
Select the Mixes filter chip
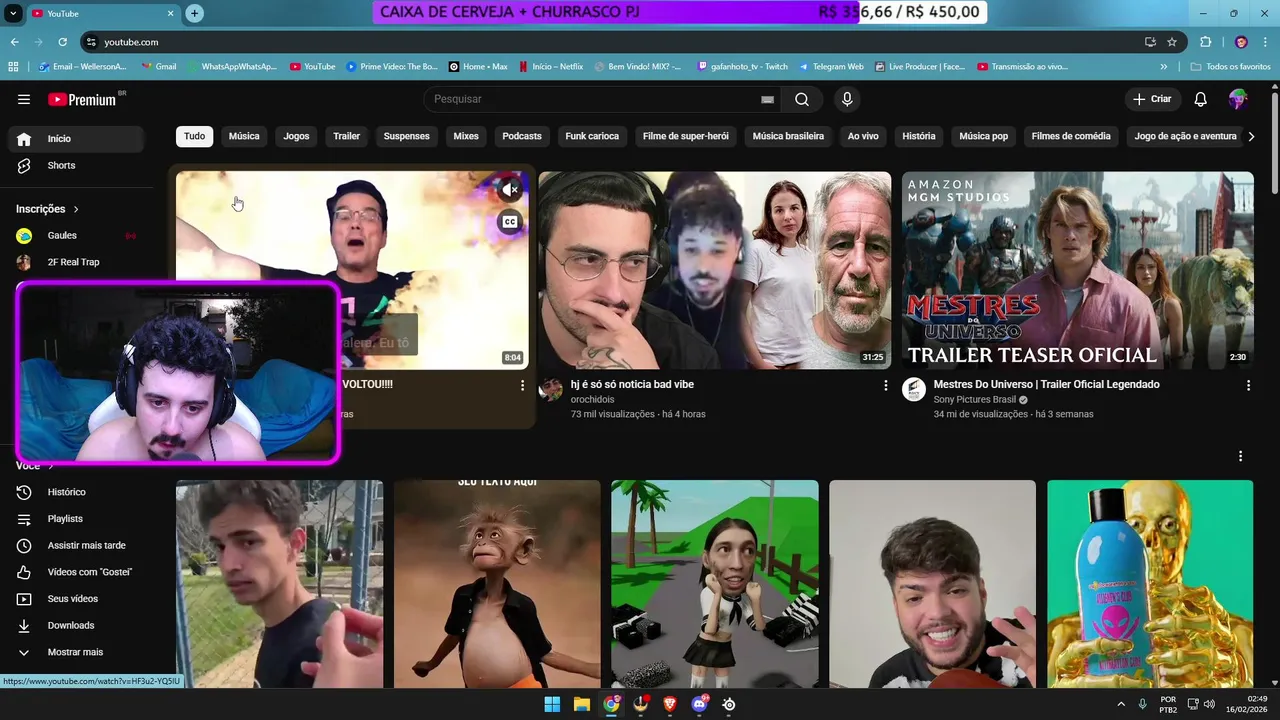coord(466,136)
